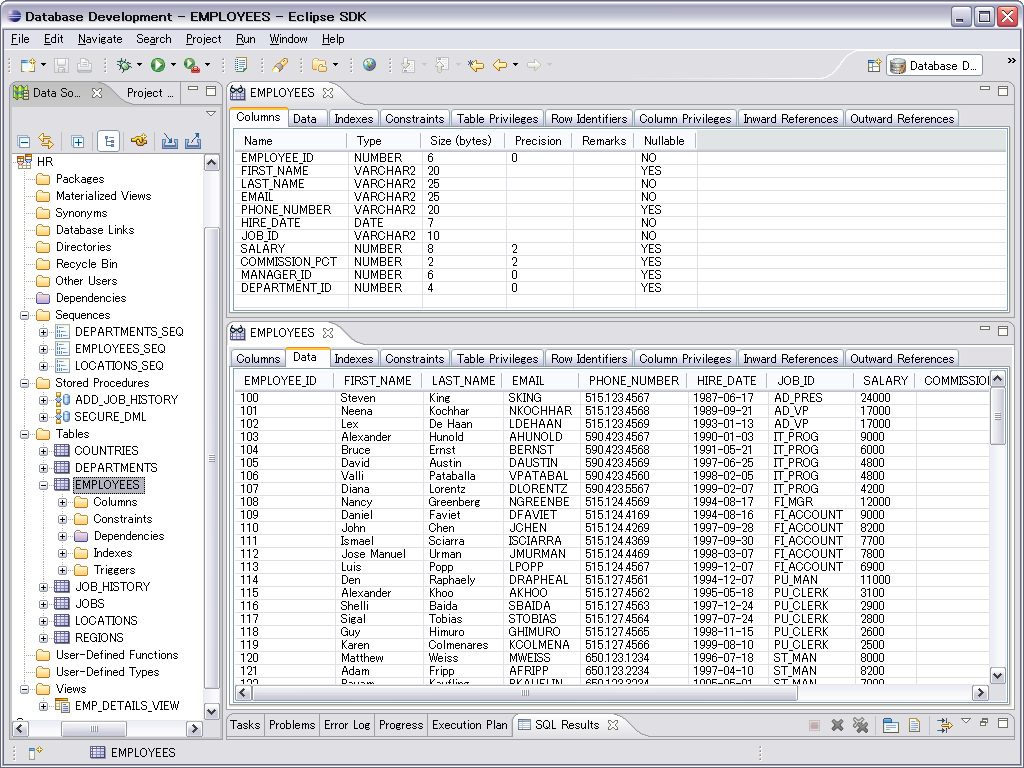
Task: Expand the EMP_DETAILS_VIEW node
Action: coord(44,706)
